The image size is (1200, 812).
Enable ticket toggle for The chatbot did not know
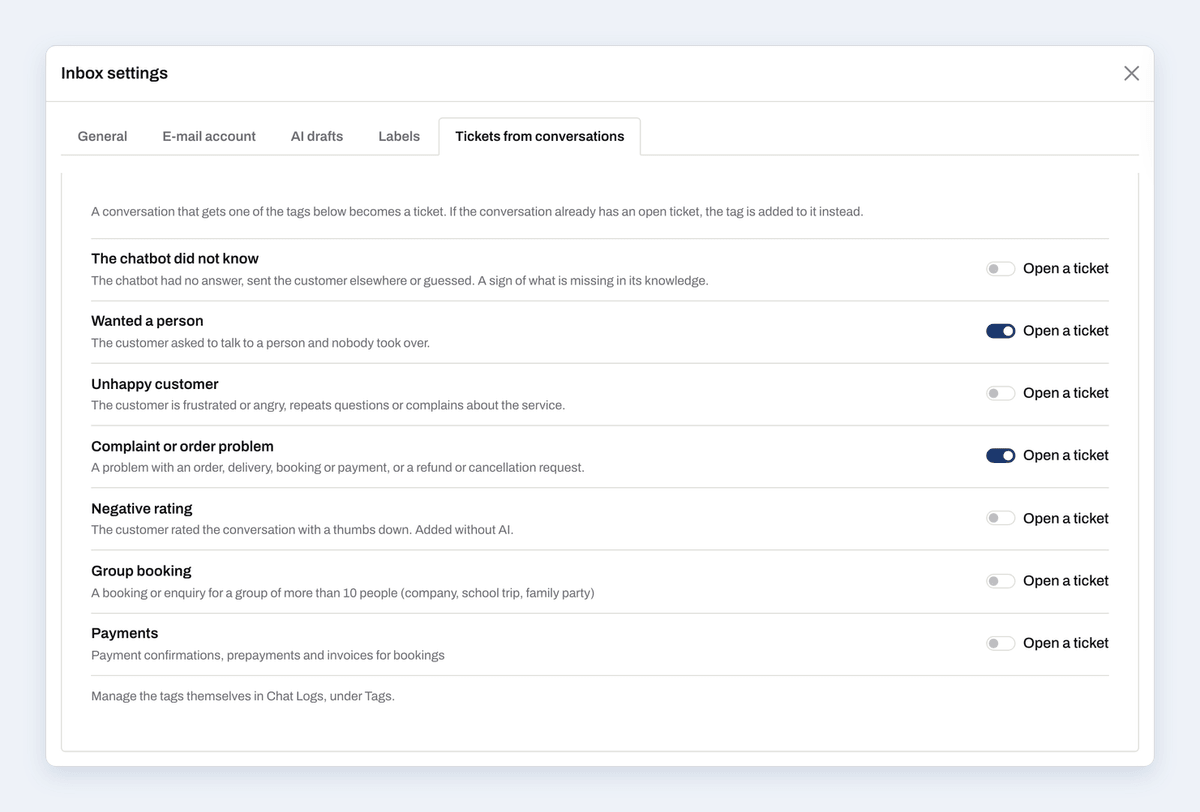coord(1000,269)
